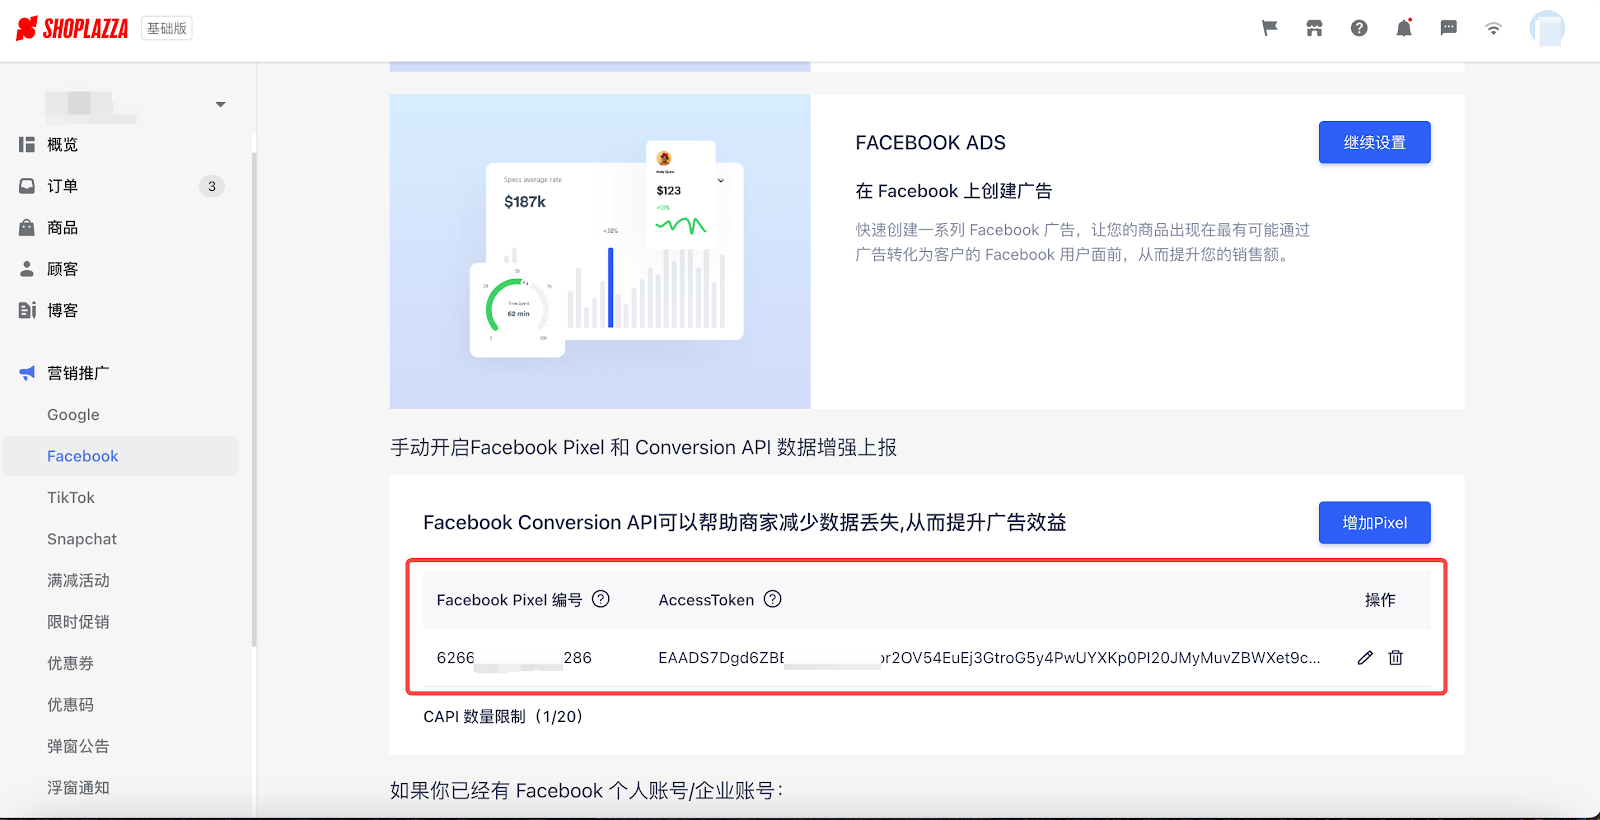
Task: Open 限时促销 in sidebar
Action: click(x=78, y=622)
